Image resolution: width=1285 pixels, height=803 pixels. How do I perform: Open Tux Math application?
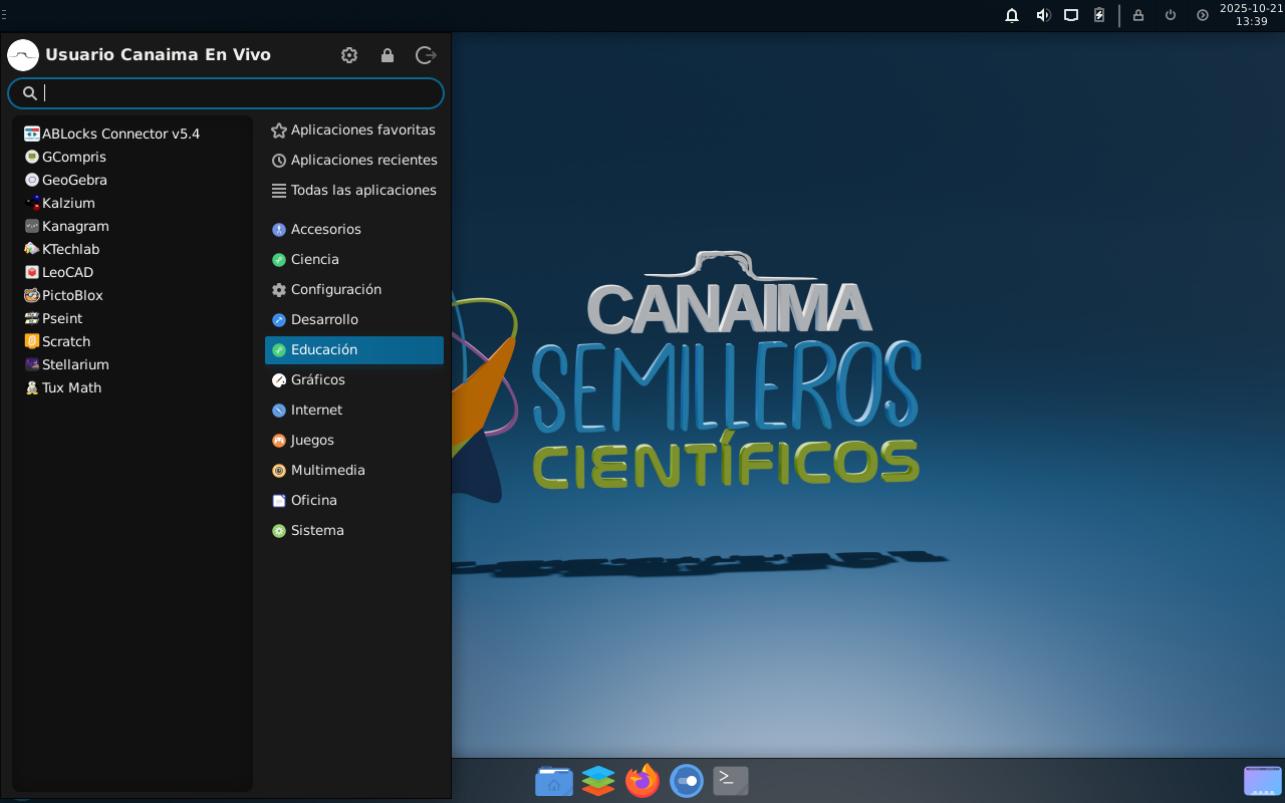point(70,388)
